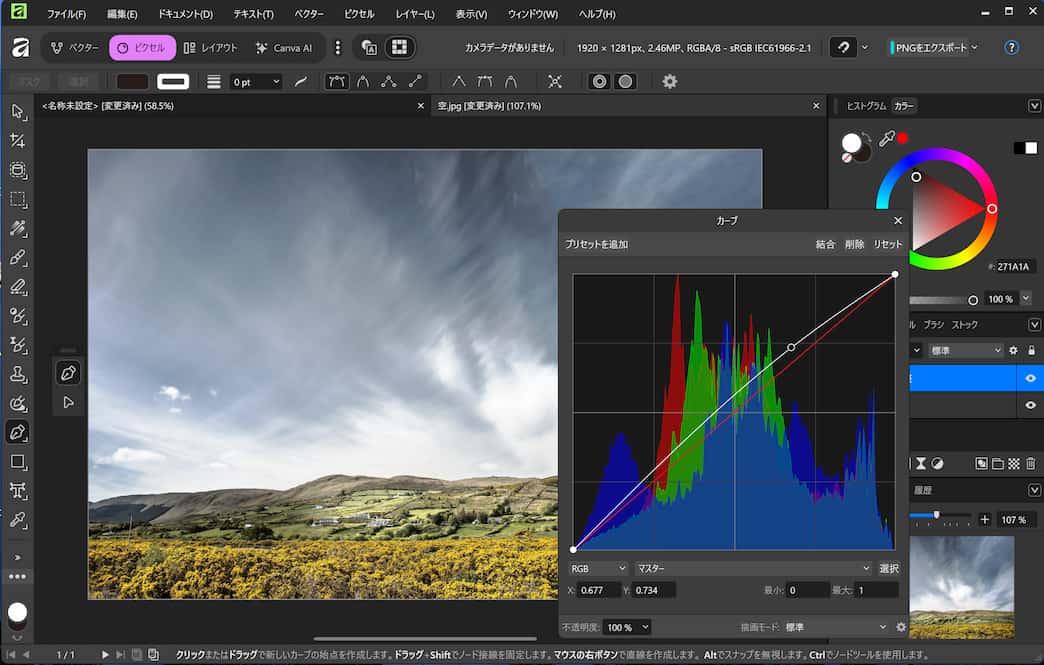1044x665 pixels.
Task: Select the Move tool in left toolbar
Action: [17, 111]
